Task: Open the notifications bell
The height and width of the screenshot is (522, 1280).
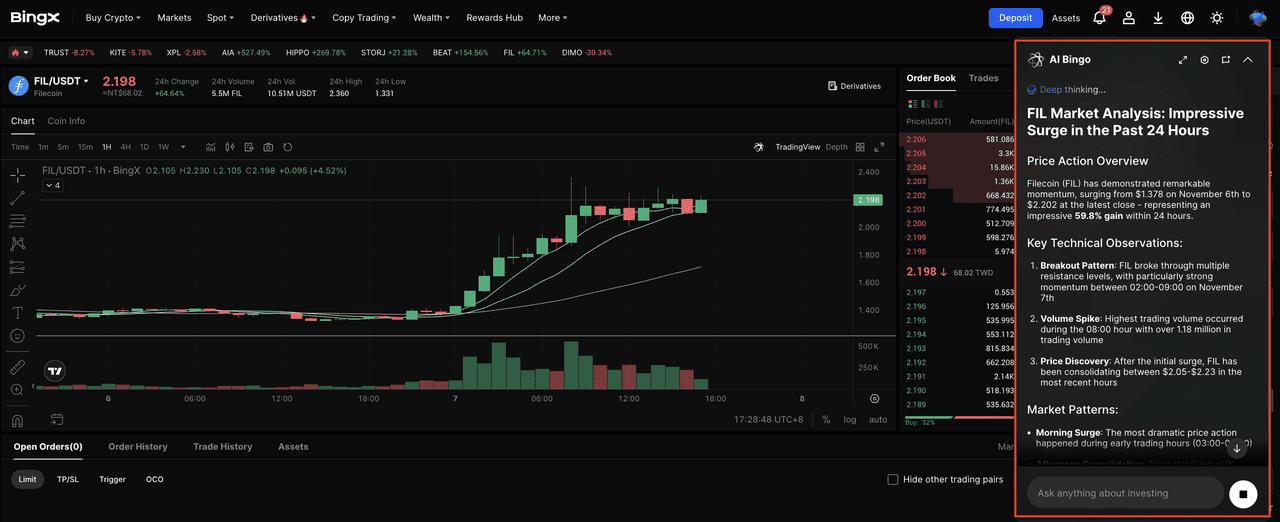Action: point(1100,18)
